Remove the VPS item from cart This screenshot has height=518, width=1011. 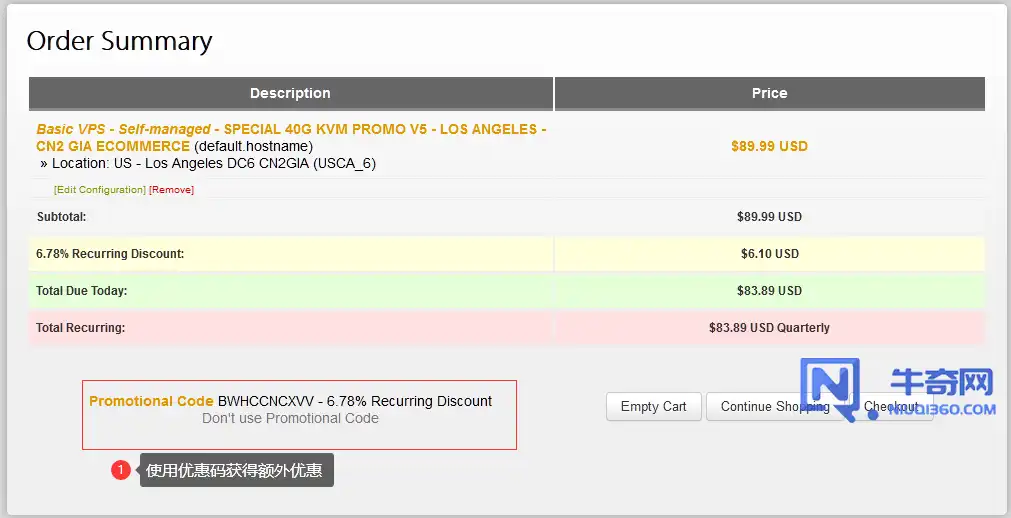pyautogui.click(x=171, y=190)
